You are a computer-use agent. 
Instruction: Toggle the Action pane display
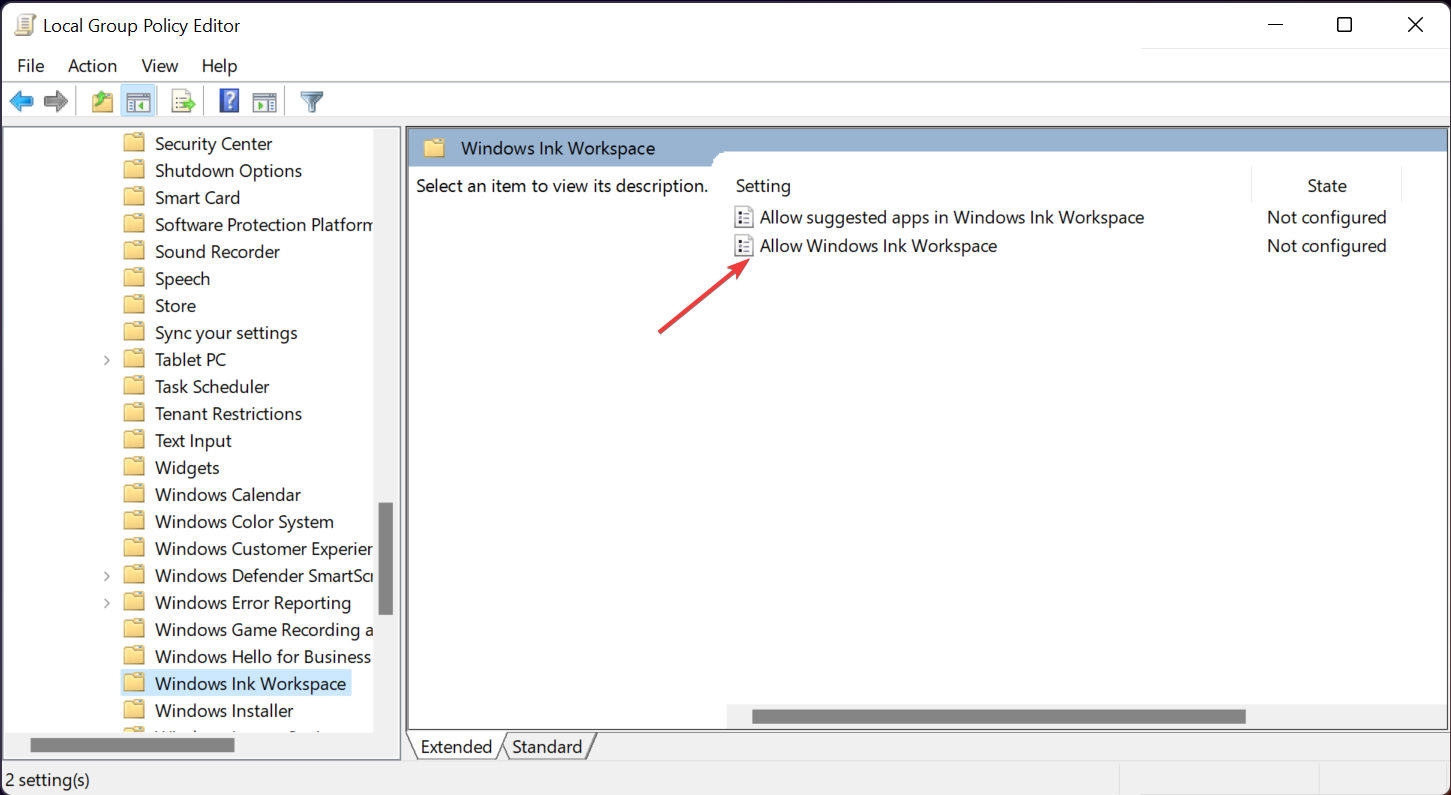click(x=264, y=100)
